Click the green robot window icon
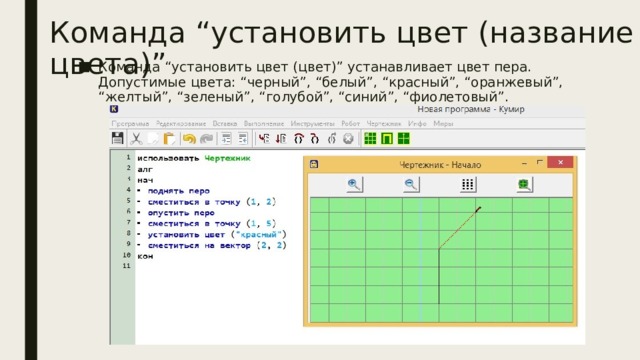This screenshot has width=640, height=360. point(387,139)
